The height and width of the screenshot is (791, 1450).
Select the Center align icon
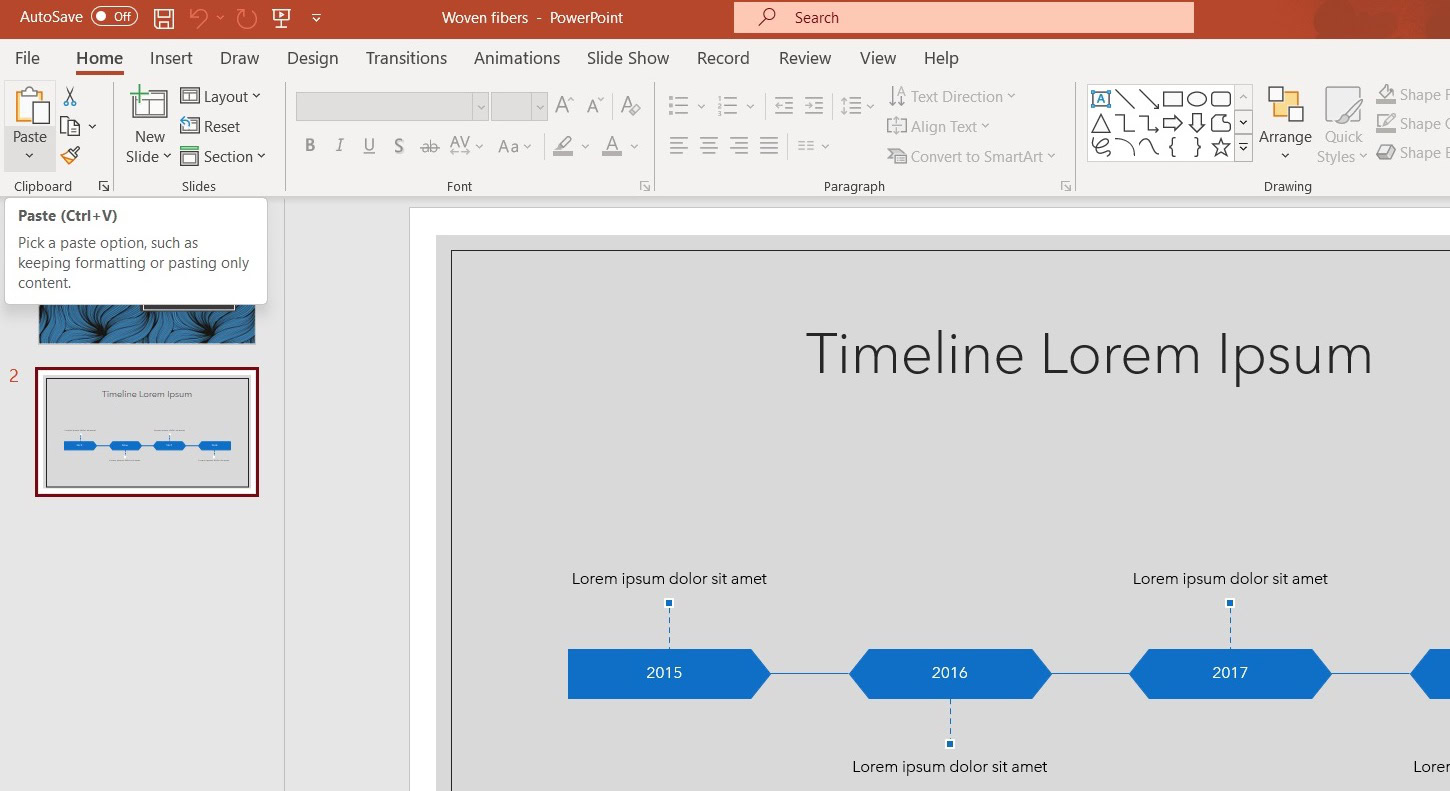[x=709, y=146]
